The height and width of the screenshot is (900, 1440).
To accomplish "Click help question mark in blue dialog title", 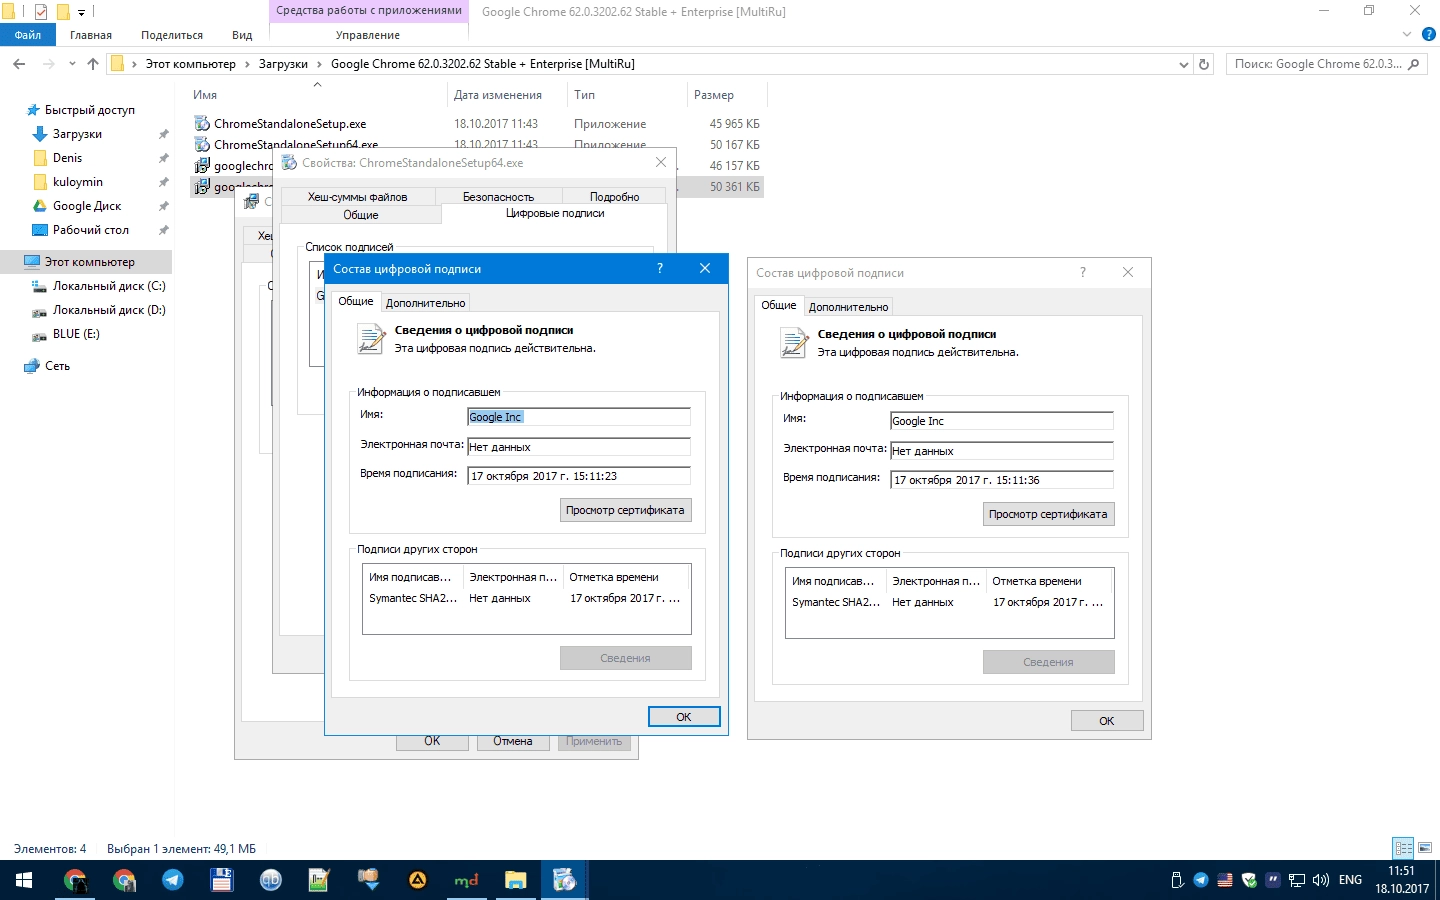I will (660, 268).
